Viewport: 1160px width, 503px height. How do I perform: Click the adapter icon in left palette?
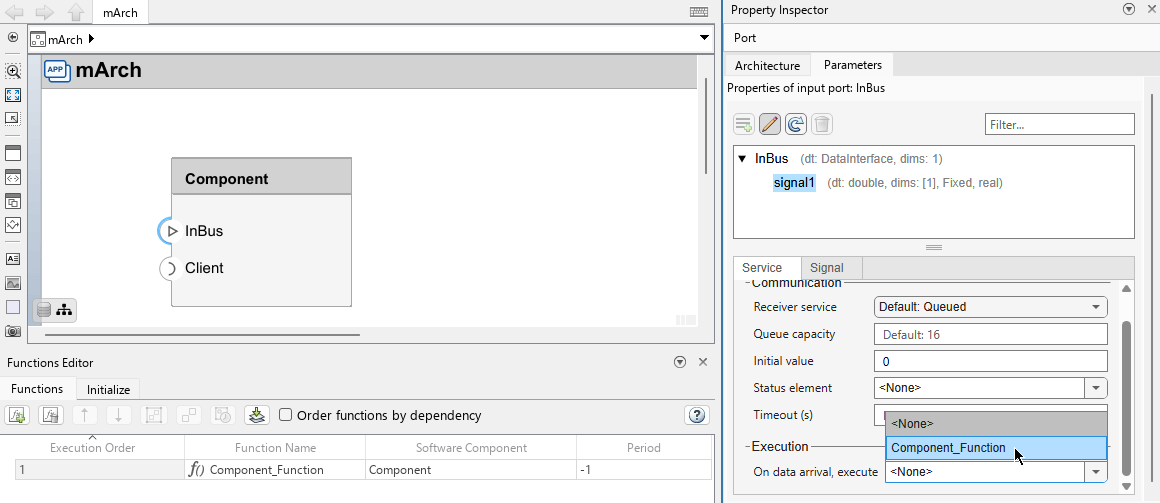[13, 224]
